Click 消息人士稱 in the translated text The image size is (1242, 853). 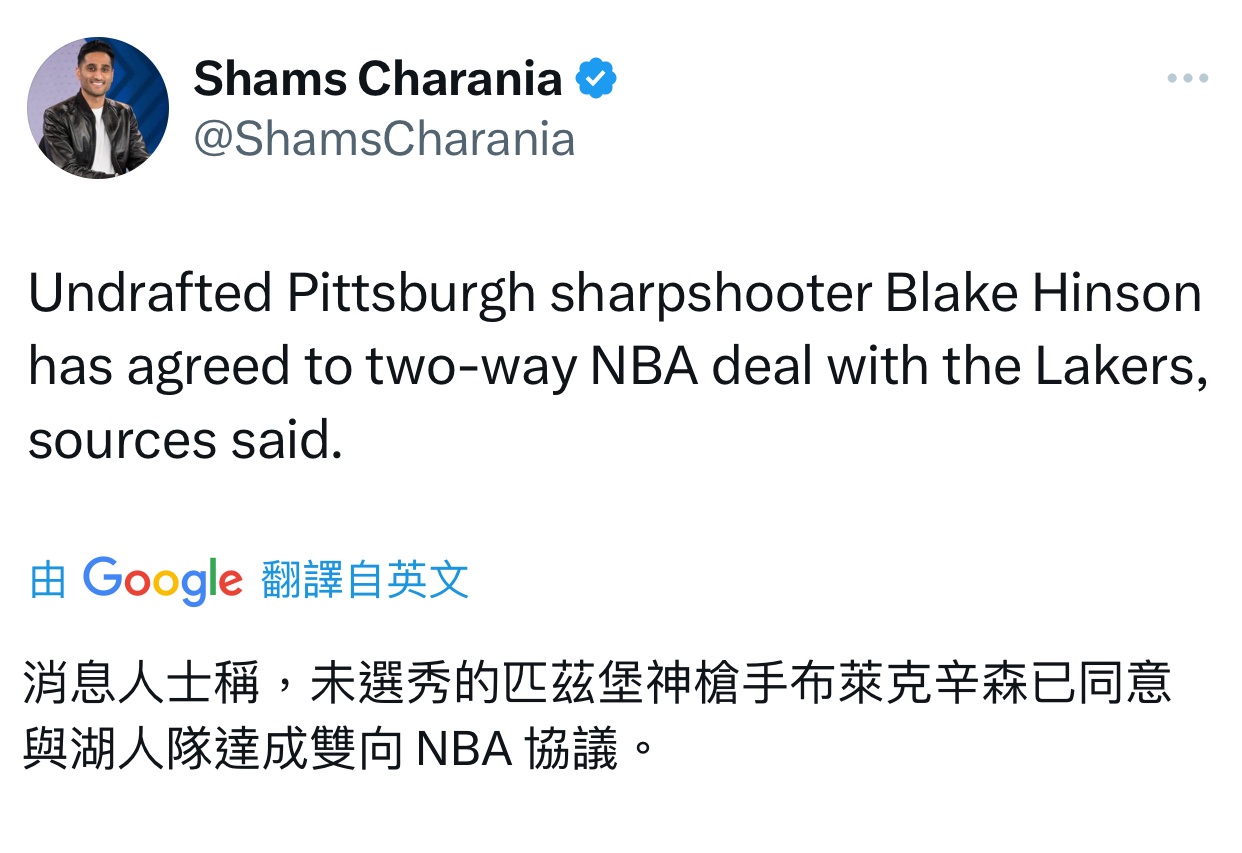pyautogui.click(x=140, y=685)
